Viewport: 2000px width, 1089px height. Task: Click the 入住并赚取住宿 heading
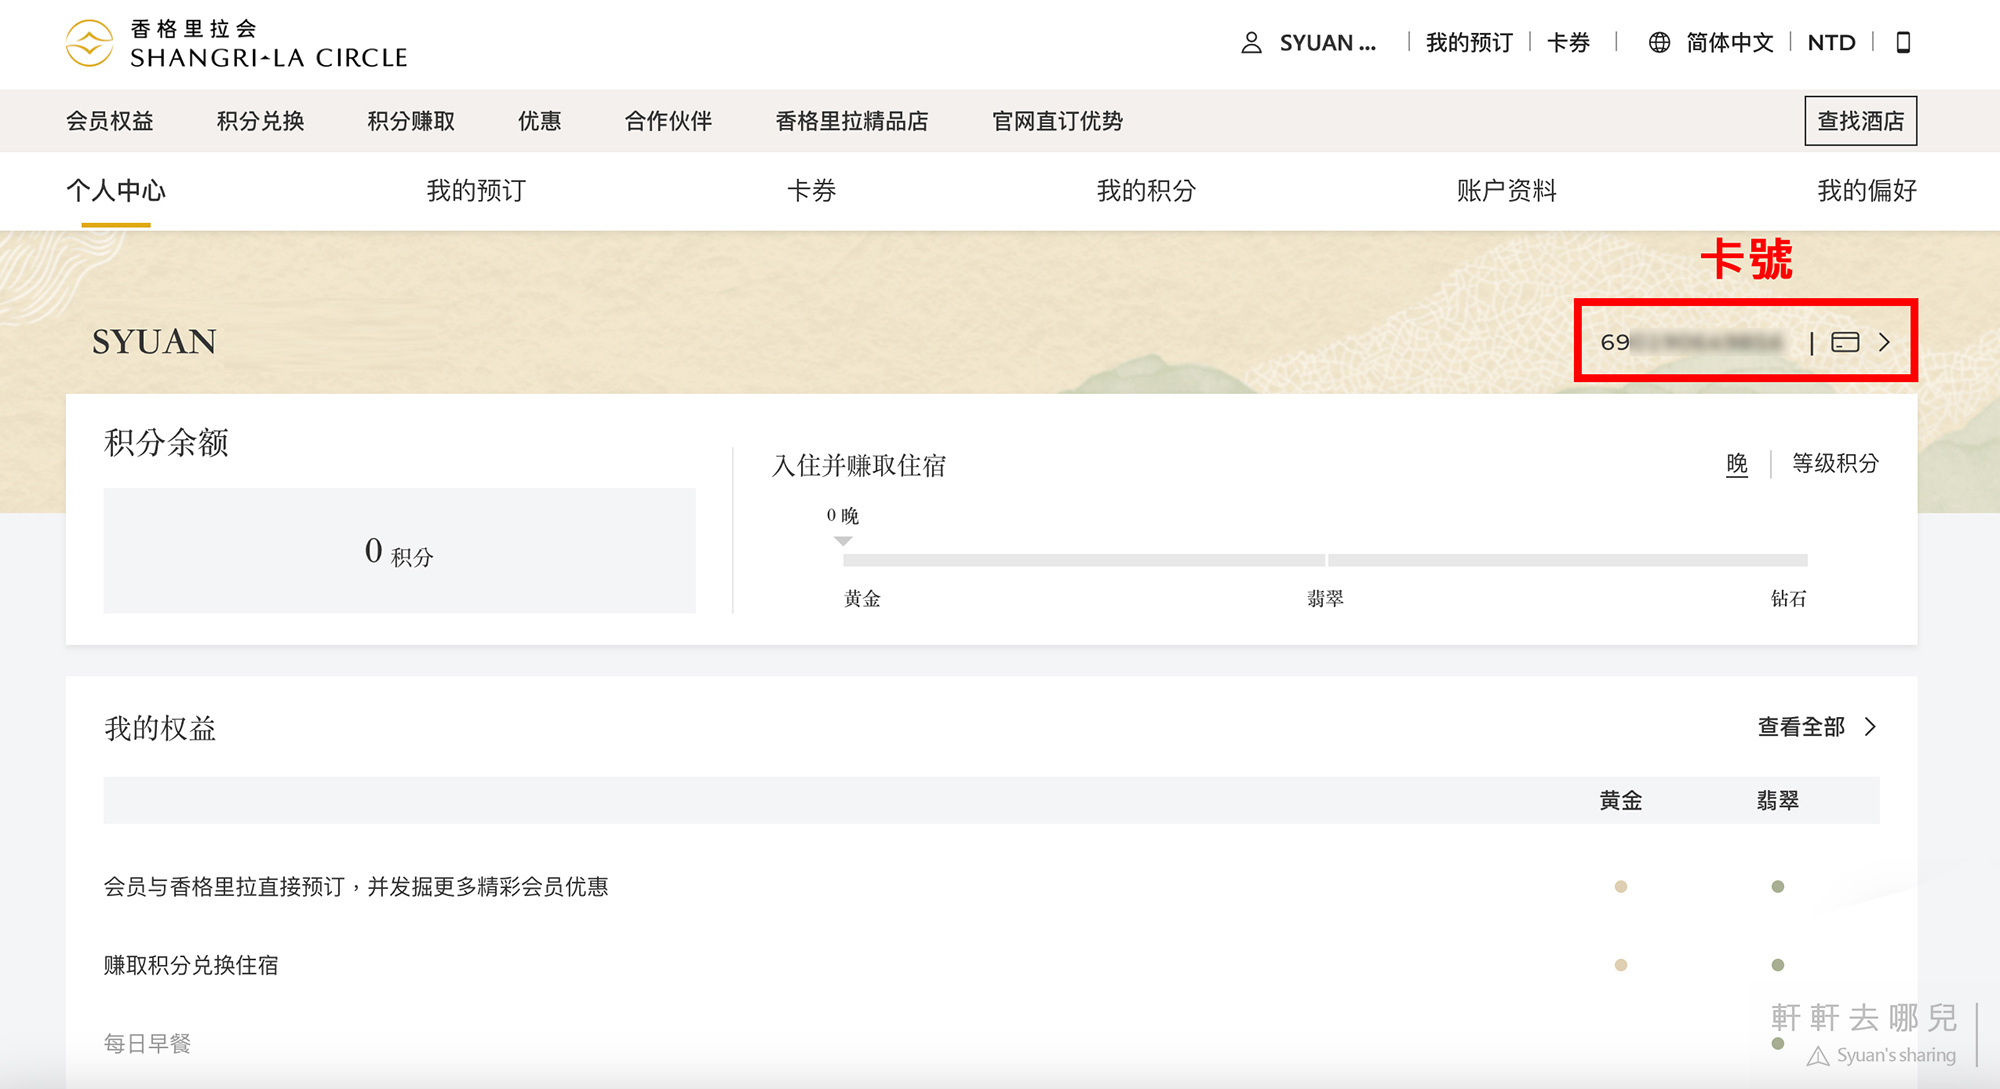point(859,466)
